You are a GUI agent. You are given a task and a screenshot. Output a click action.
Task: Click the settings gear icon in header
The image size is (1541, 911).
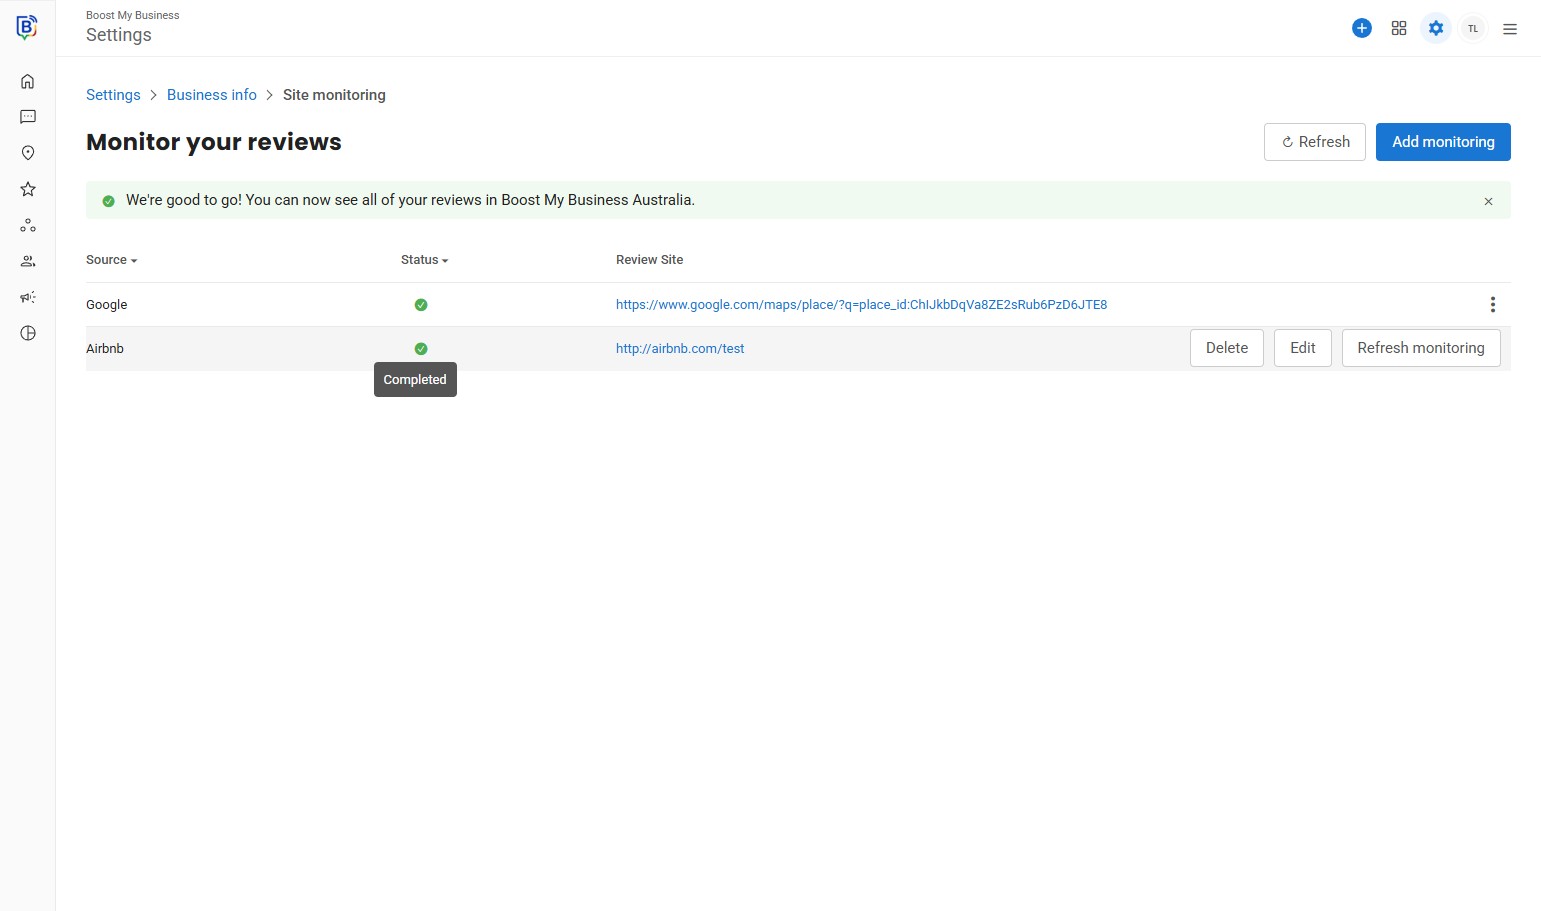[x=1435, y=28]
